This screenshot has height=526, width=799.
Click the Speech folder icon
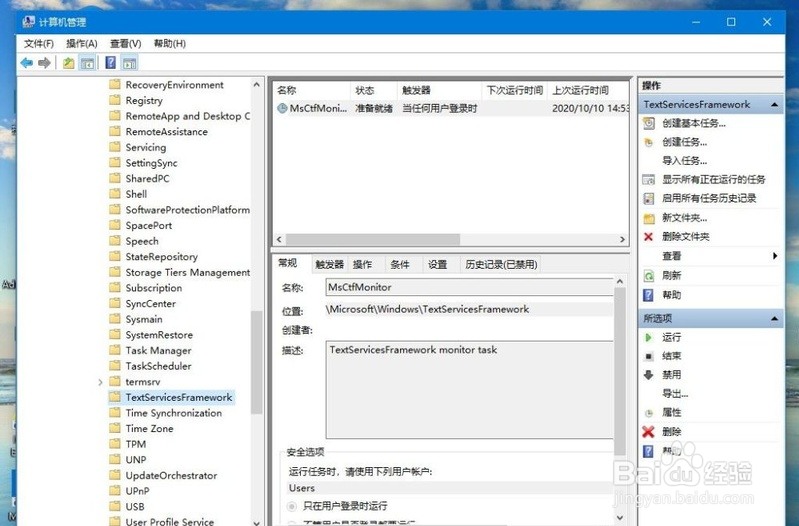115,241
